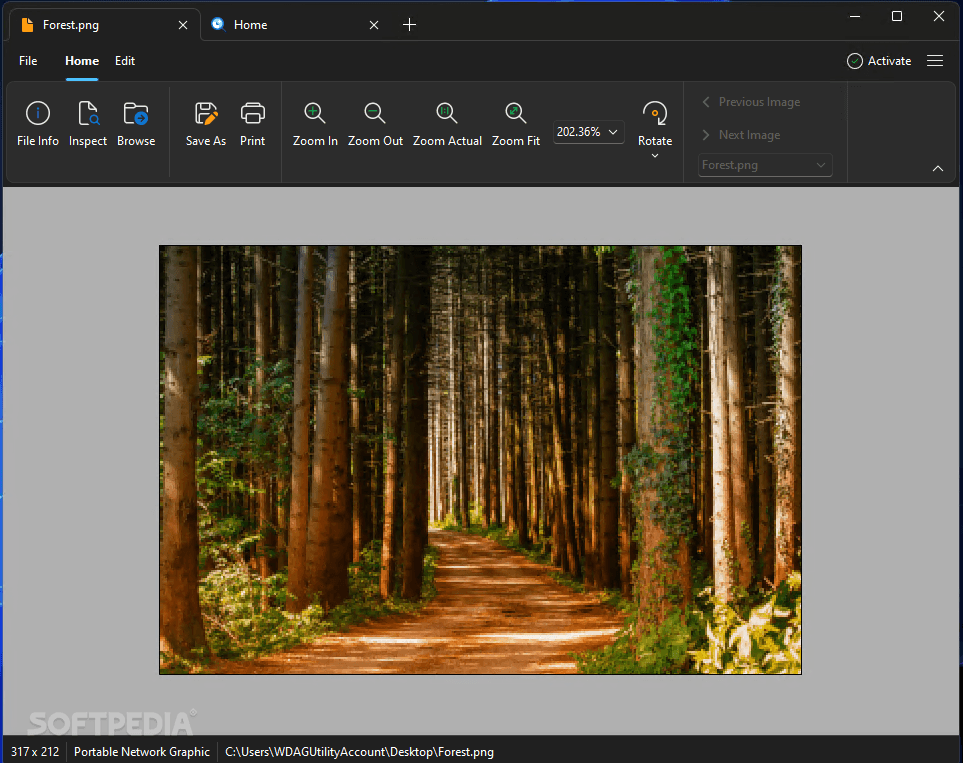963x763 pixels.
Task: Click the forest image preview
Action: (480, 460)
